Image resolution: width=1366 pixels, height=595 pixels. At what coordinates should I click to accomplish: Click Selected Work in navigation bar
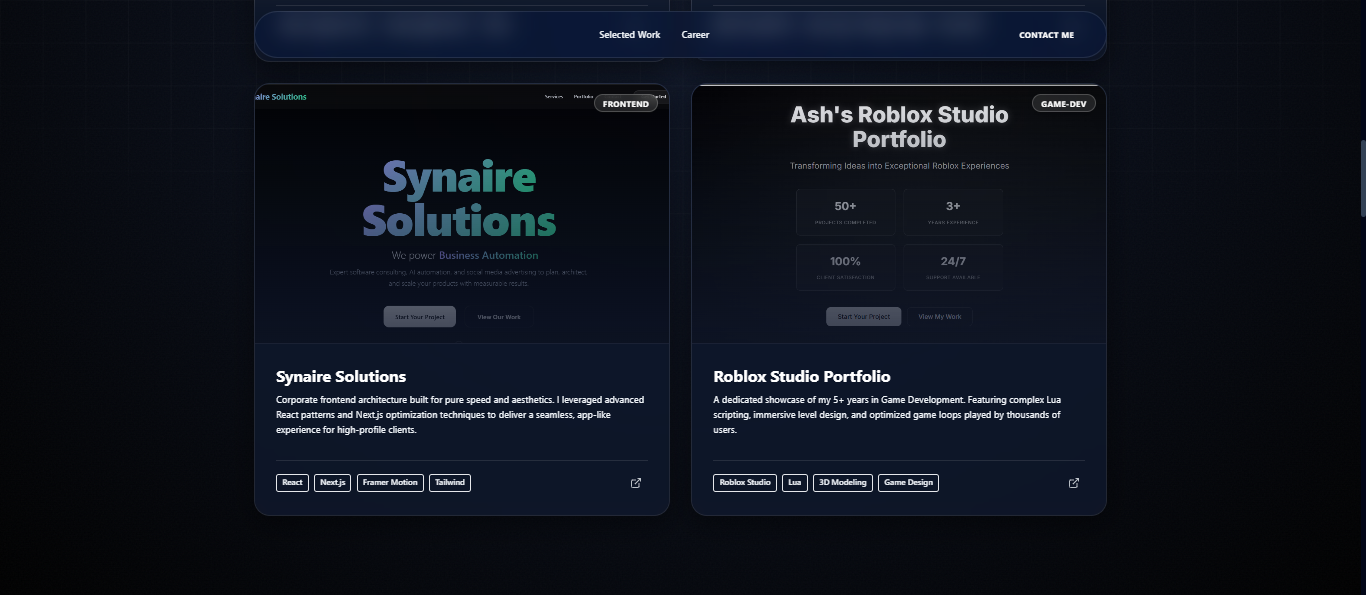pyautogui.click(x=629, y=35)
